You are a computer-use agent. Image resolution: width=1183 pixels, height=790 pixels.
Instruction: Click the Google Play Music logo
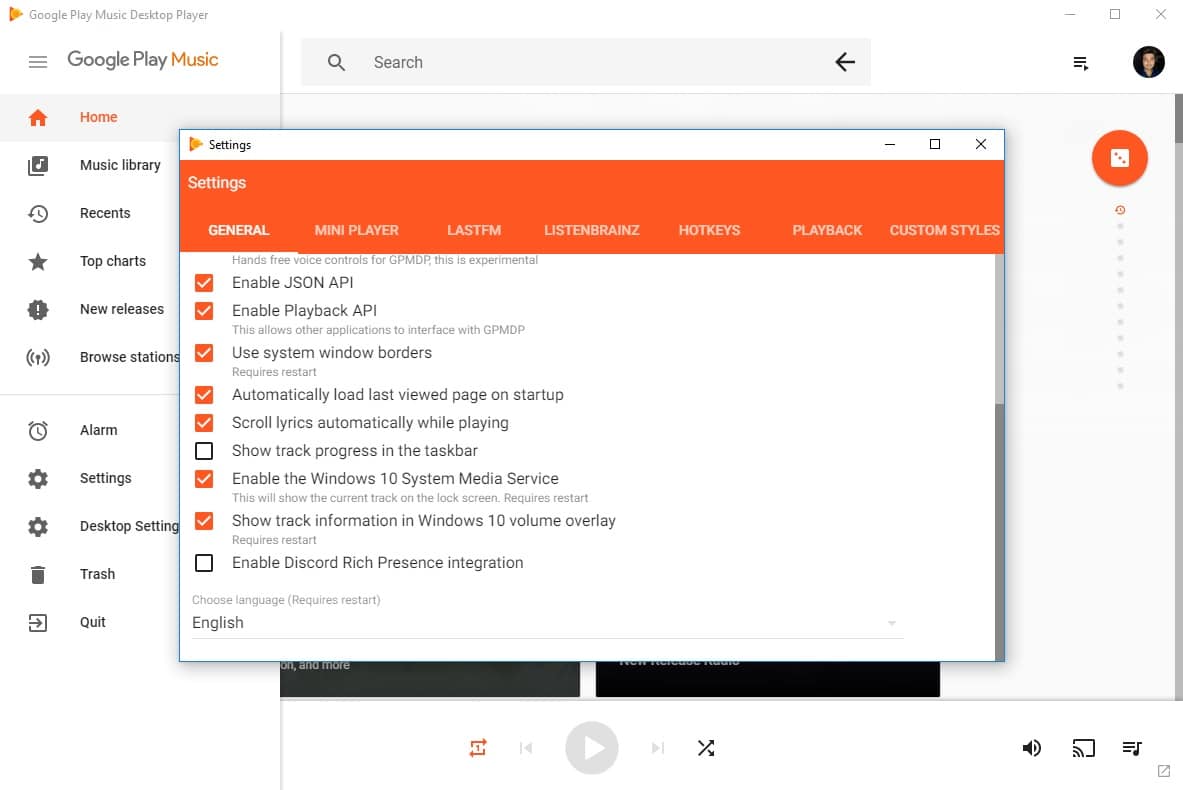point(143,60)
